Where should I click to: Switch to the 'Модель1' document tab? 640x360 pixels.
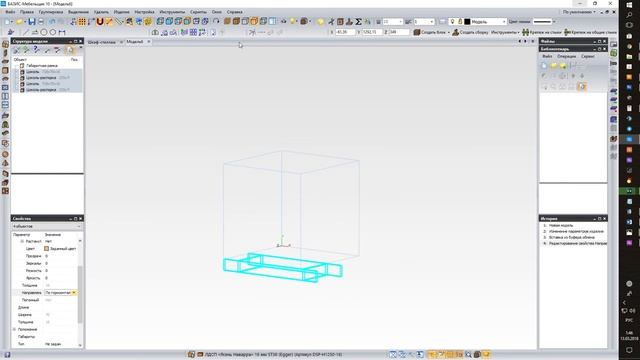pyautogui.click(x=135, y=42)
